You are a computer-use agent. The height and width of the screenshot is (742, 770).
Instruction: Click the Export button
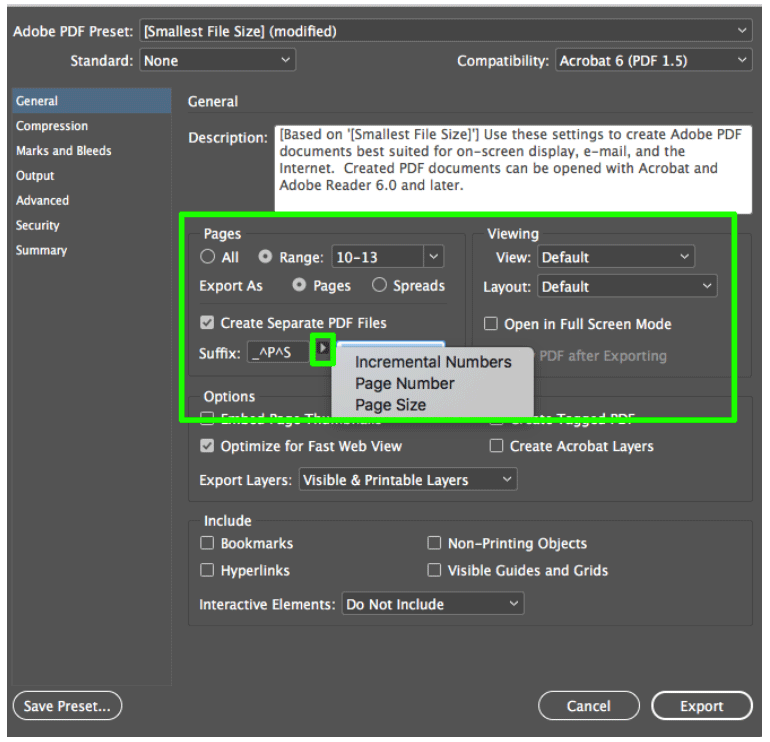(x=702, y=706)
